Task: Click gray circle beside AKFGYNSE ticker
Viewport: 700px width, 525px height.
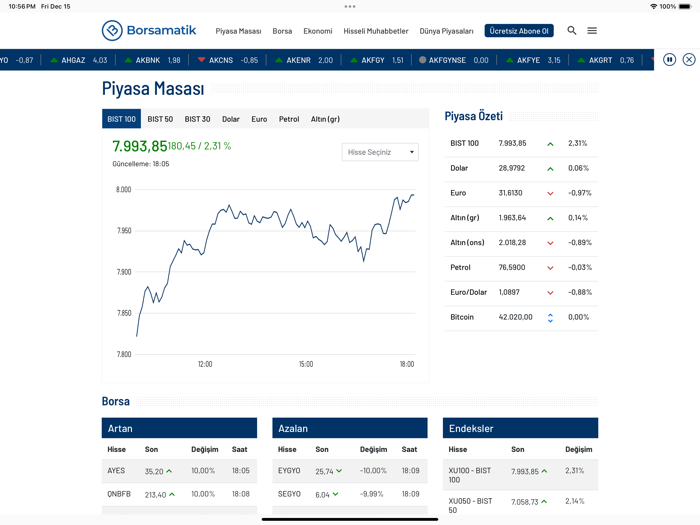Action: coord(422,60)
